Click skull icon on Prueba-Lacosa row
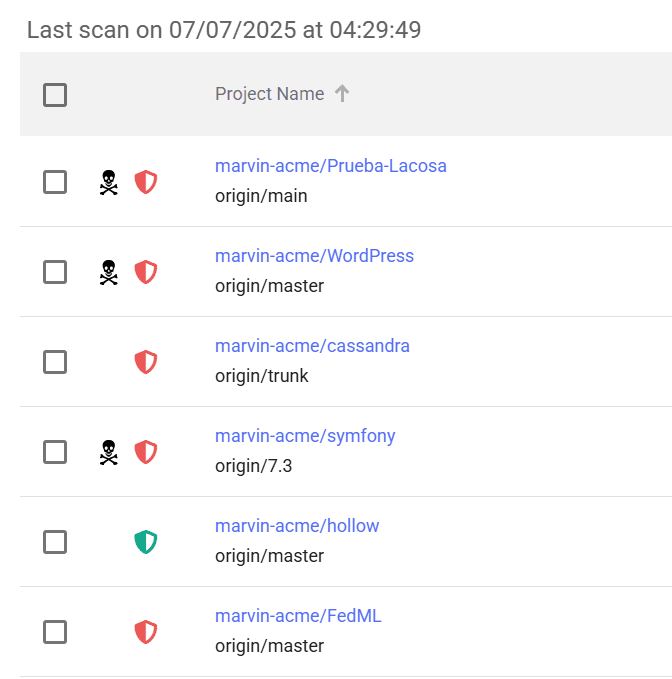 [108, 182]
